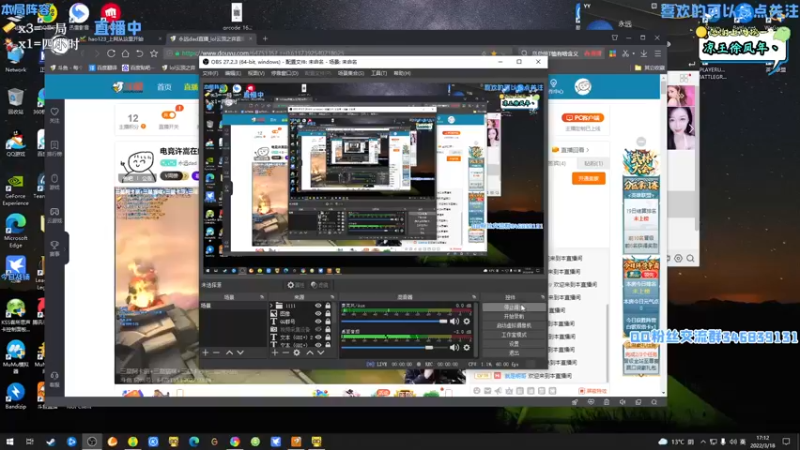The height and width of the screenshot is (450, 800).
Task: Toggle lock on the image source
Action: point(328,313)
